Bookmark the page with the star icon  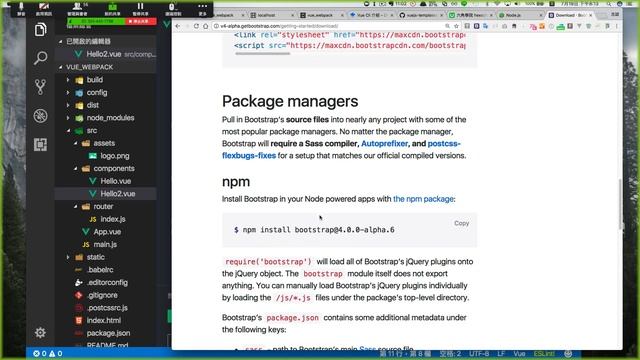pyautogui.click(x=456, y=26)
